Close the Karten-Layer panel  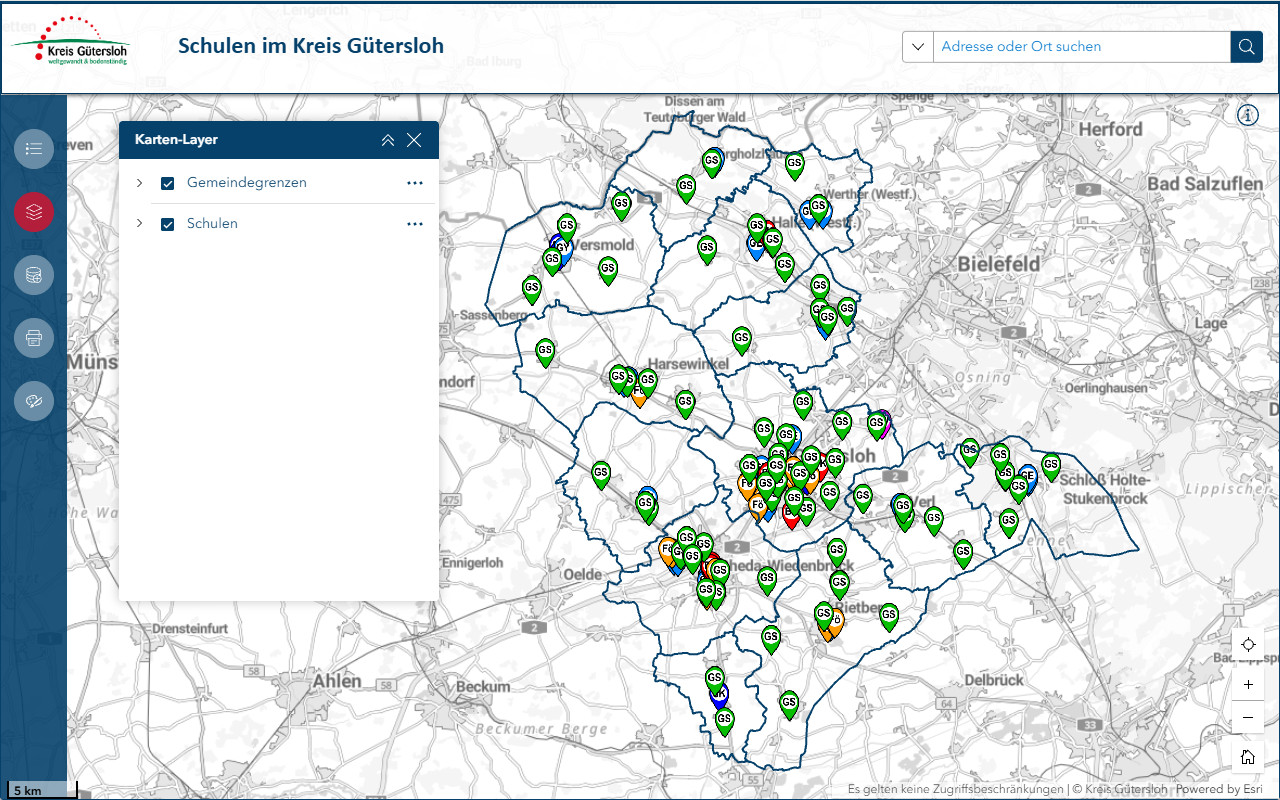(x=414, y=140)
